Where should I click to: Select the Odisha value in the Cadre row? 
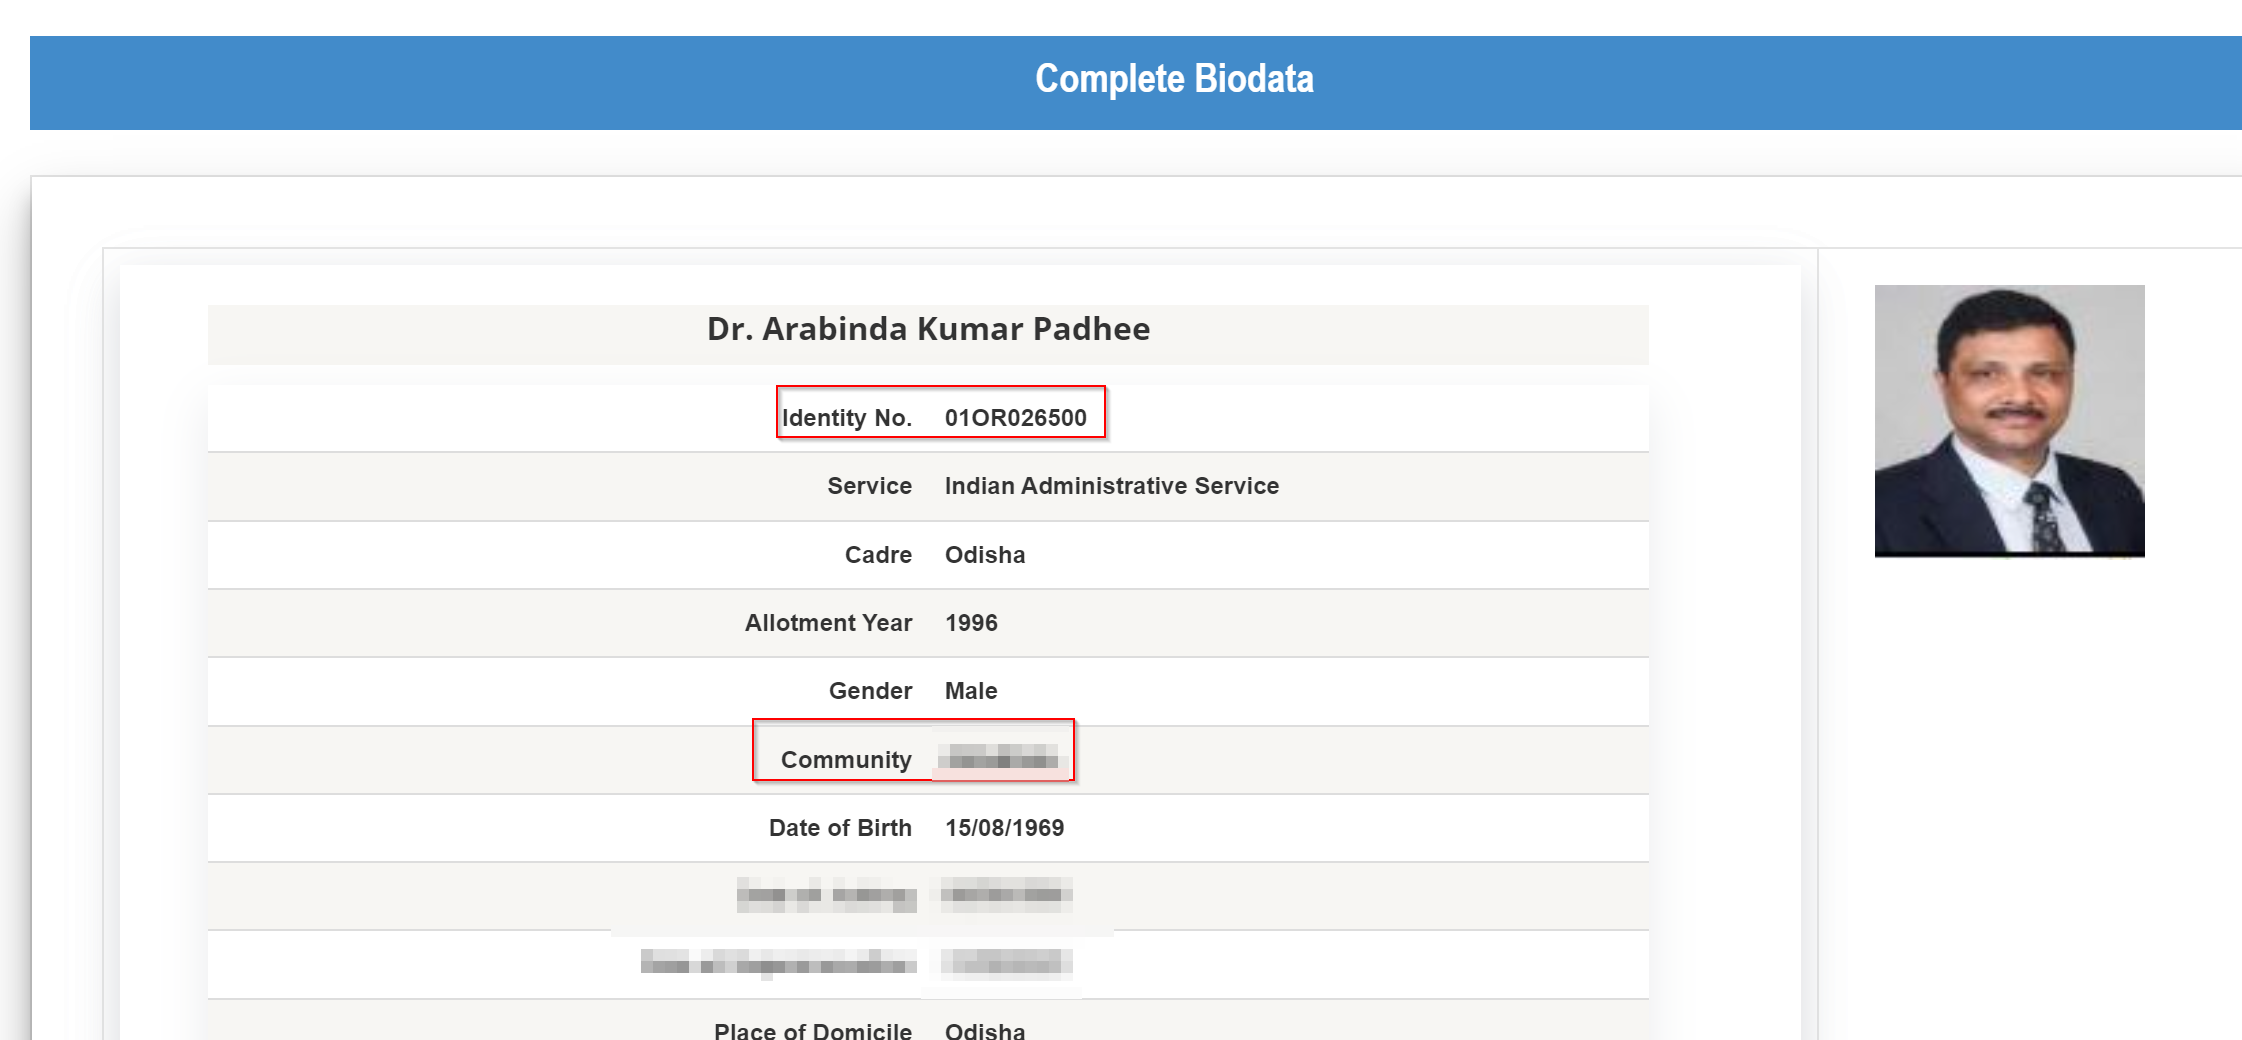pos(985,555)
